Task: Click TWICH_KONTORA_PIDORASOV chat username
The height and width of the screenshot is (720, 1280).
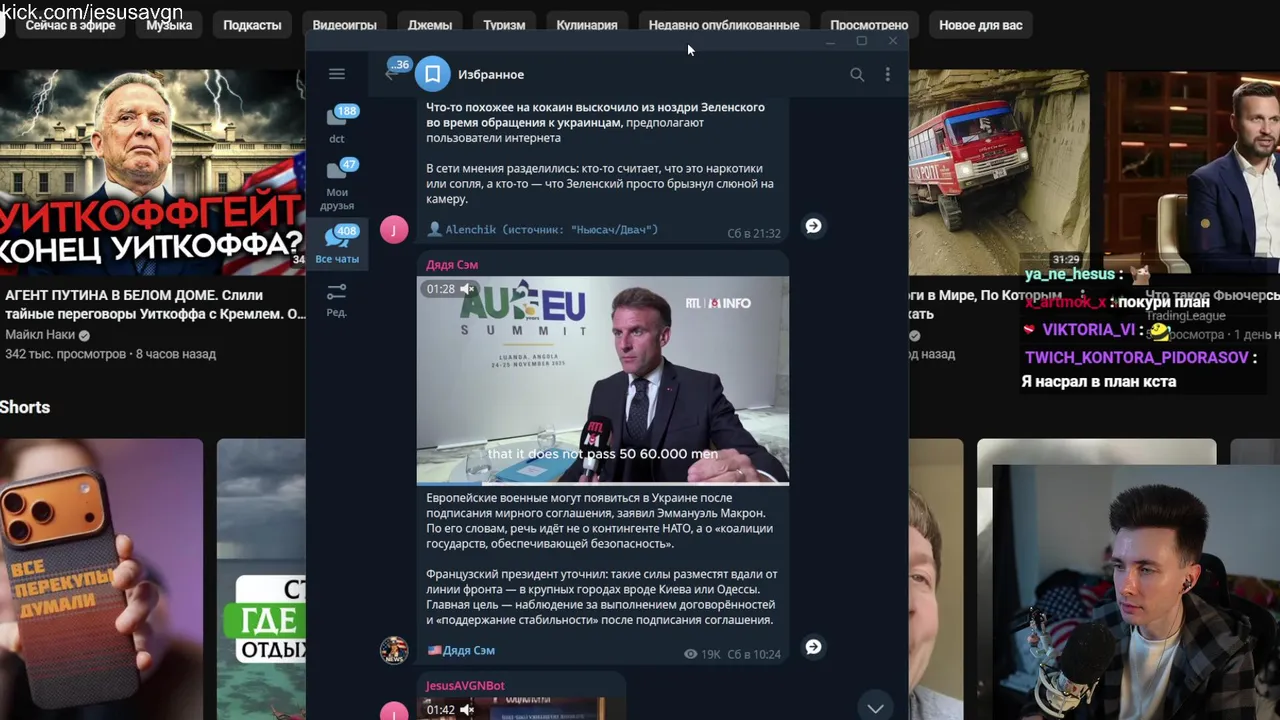Action: [1137, 358]
